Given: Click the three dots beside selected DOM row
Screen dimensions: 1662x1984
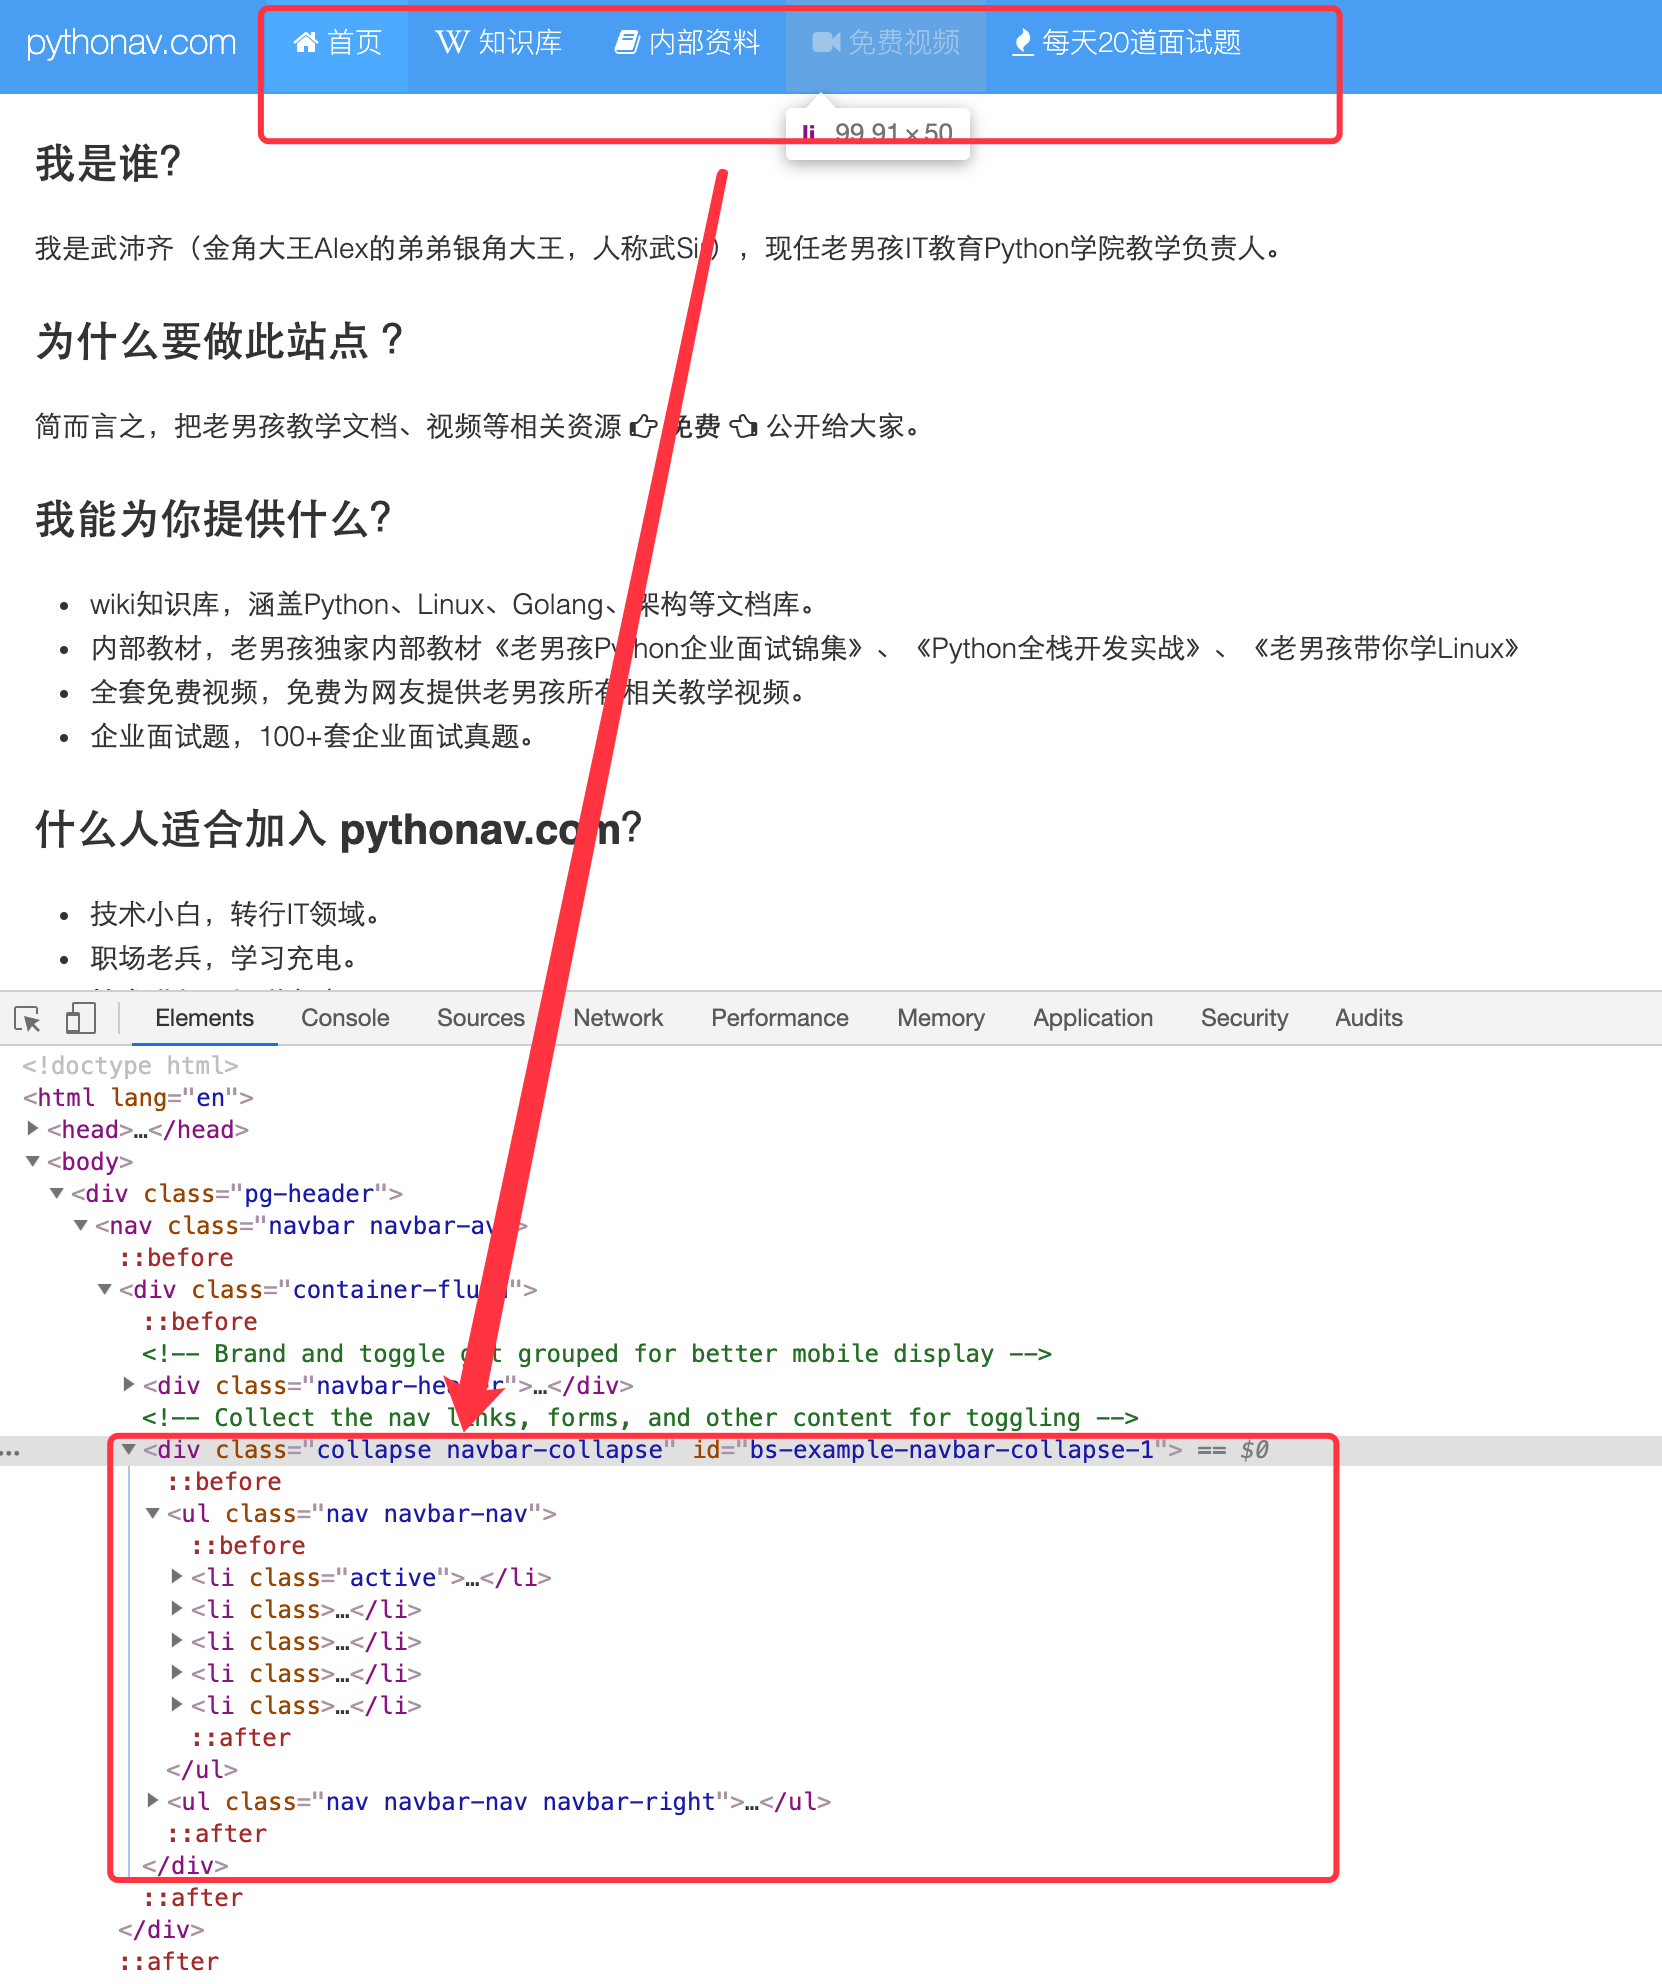Looking at the screenshot, I should tap(11, 1451).
